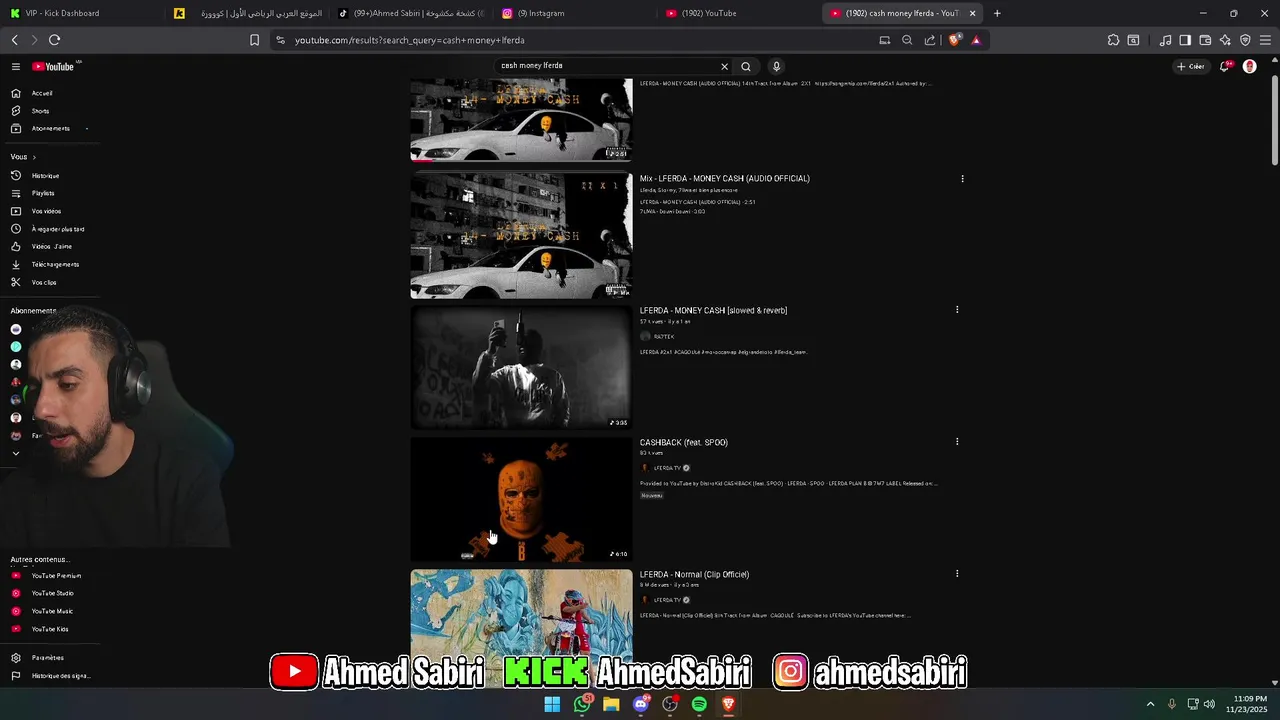Open the browser extensions puzzle icon
The image size is (1280, 720).
[x=1113, y=40]
